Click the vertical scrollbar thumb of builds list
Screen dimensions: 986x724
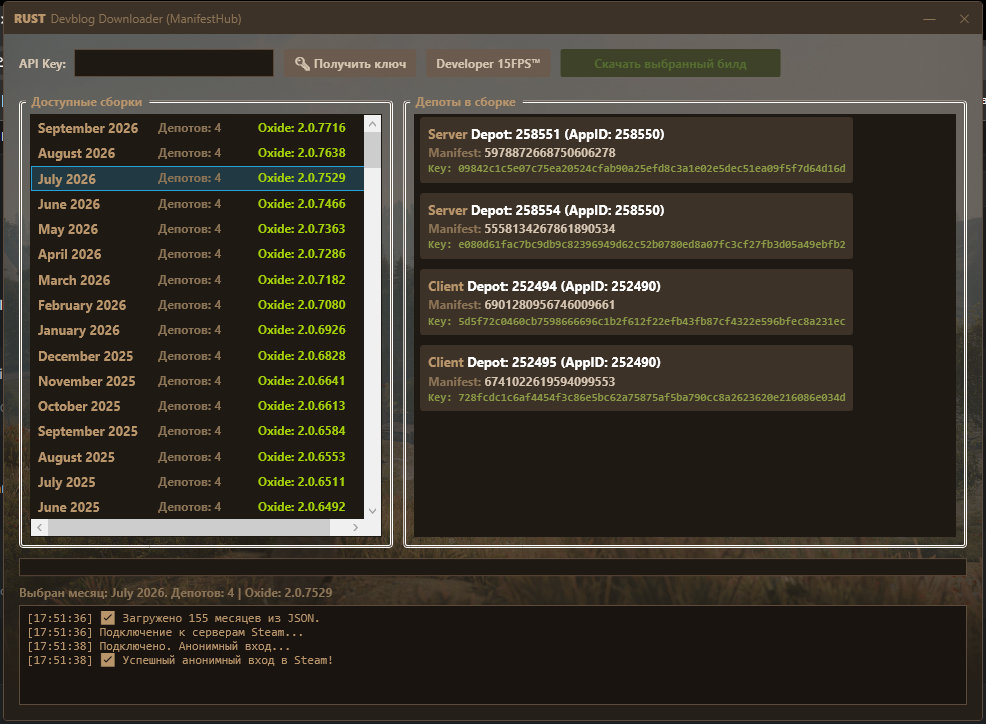tap(372, 150)
